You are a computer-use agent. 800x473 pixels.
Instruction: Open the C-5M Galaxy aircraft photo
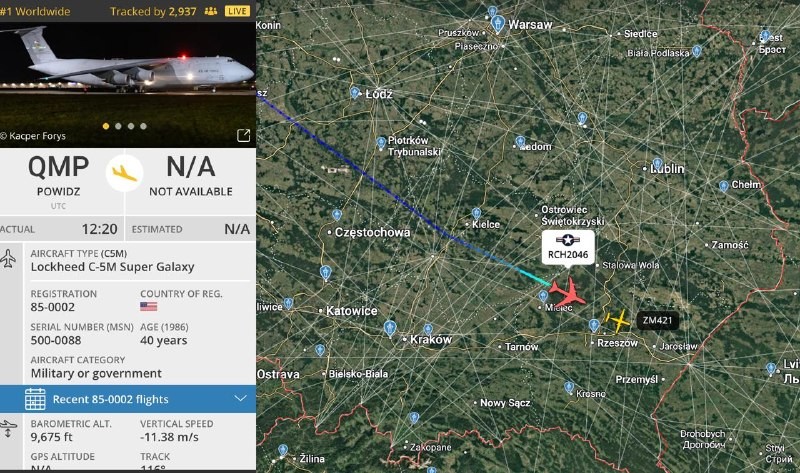coord(128,84)
